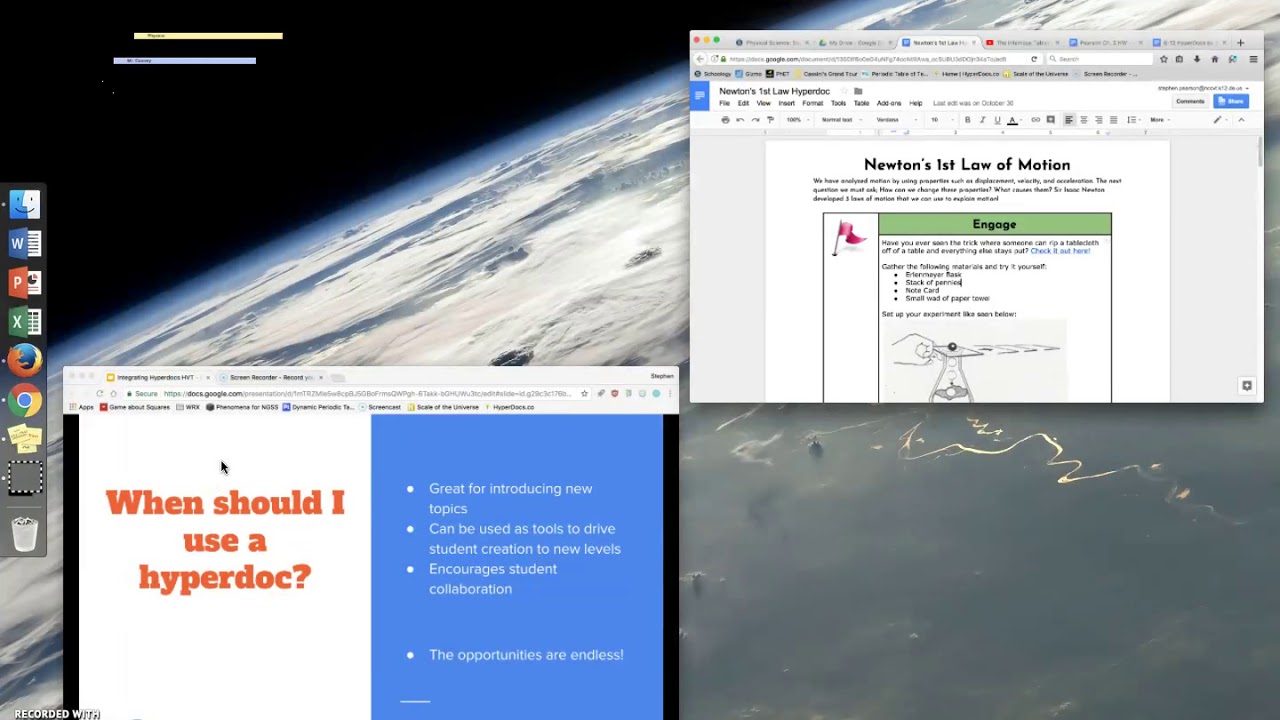Open the Firefox downloads arrow icon

click(1197, 59)
